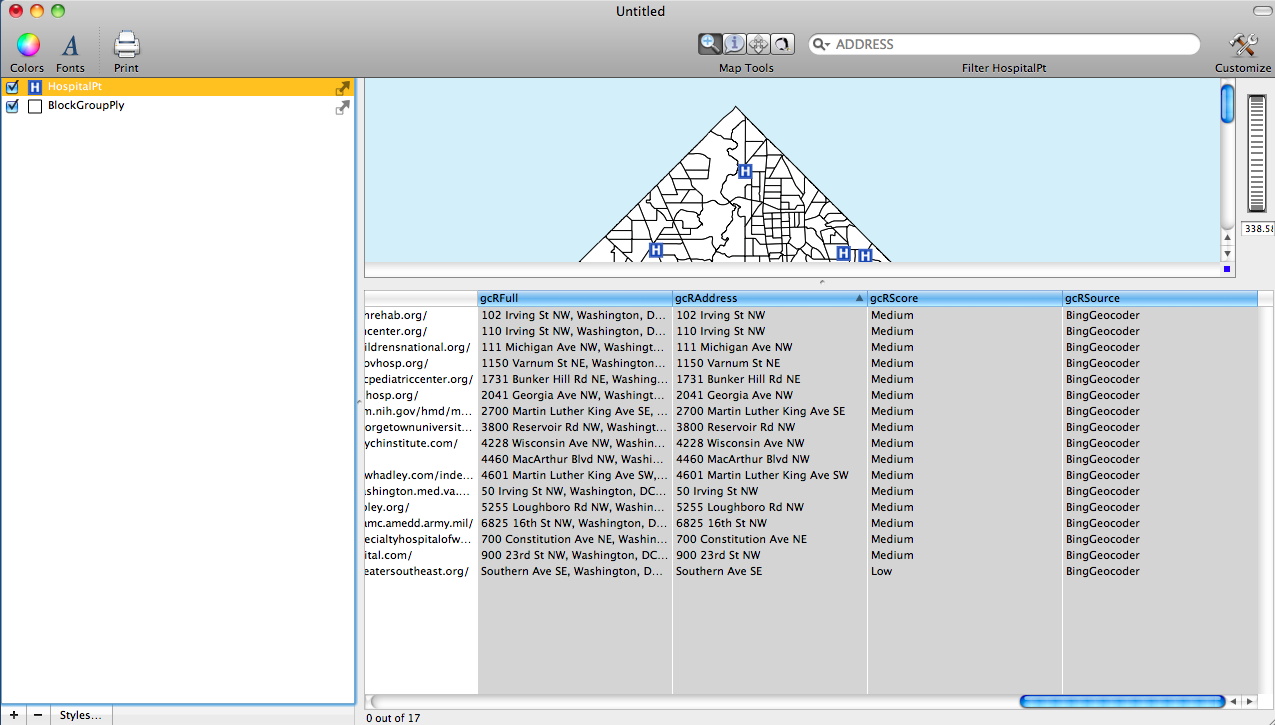Image resolution: width=1275 pixels, height=725 pixels.
Task: Click the Filter HospitalPt address field
Action: pyautogui.click(x=1000, y=44)
